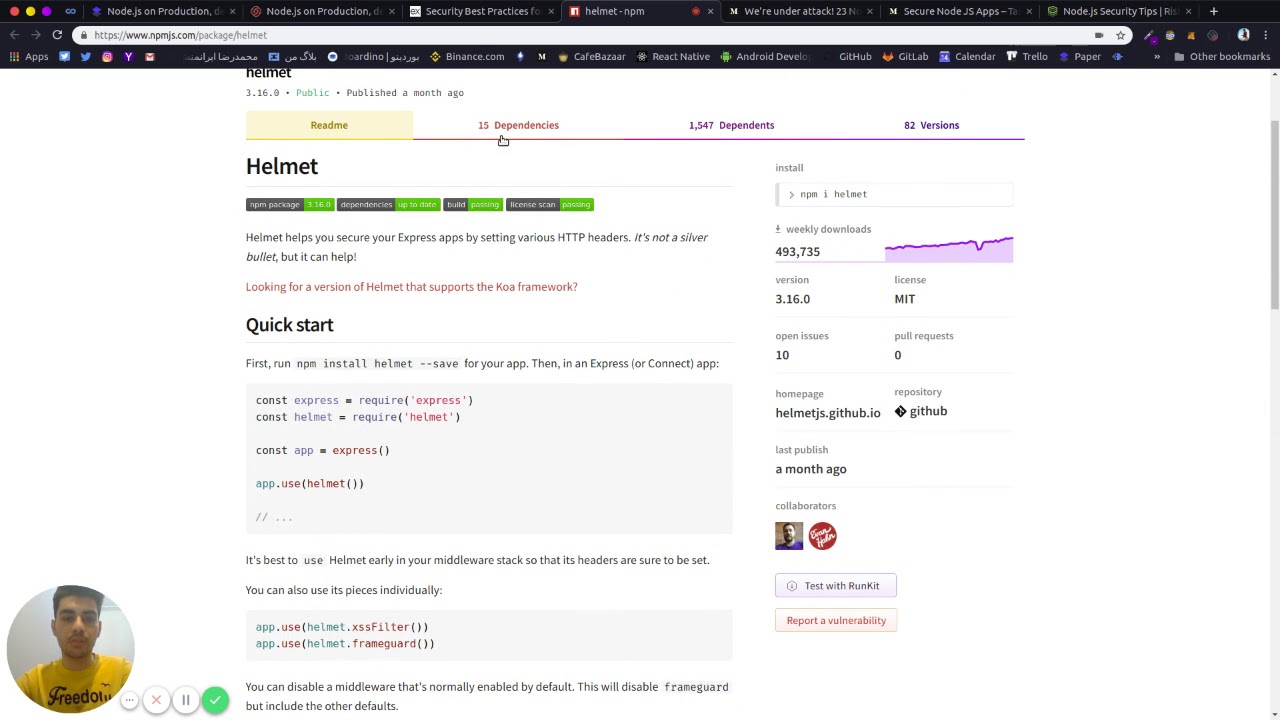The height and width of the screenshot is (720, 1280).
Task: Switch to We're under attack tab
Action: click(x=799, y=11)
